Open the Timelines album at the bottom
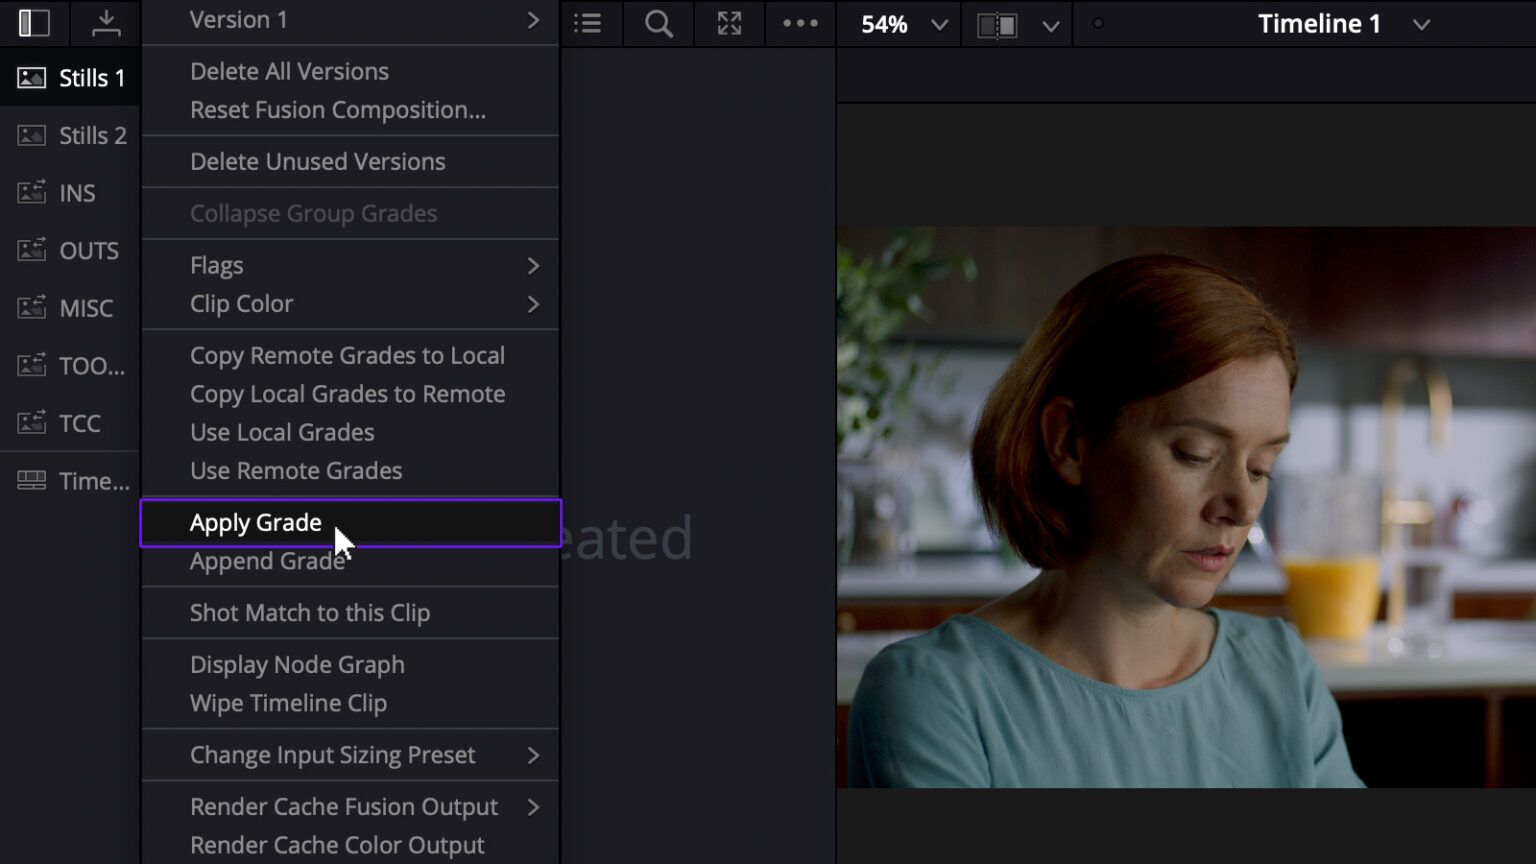 tap(71, 480)
